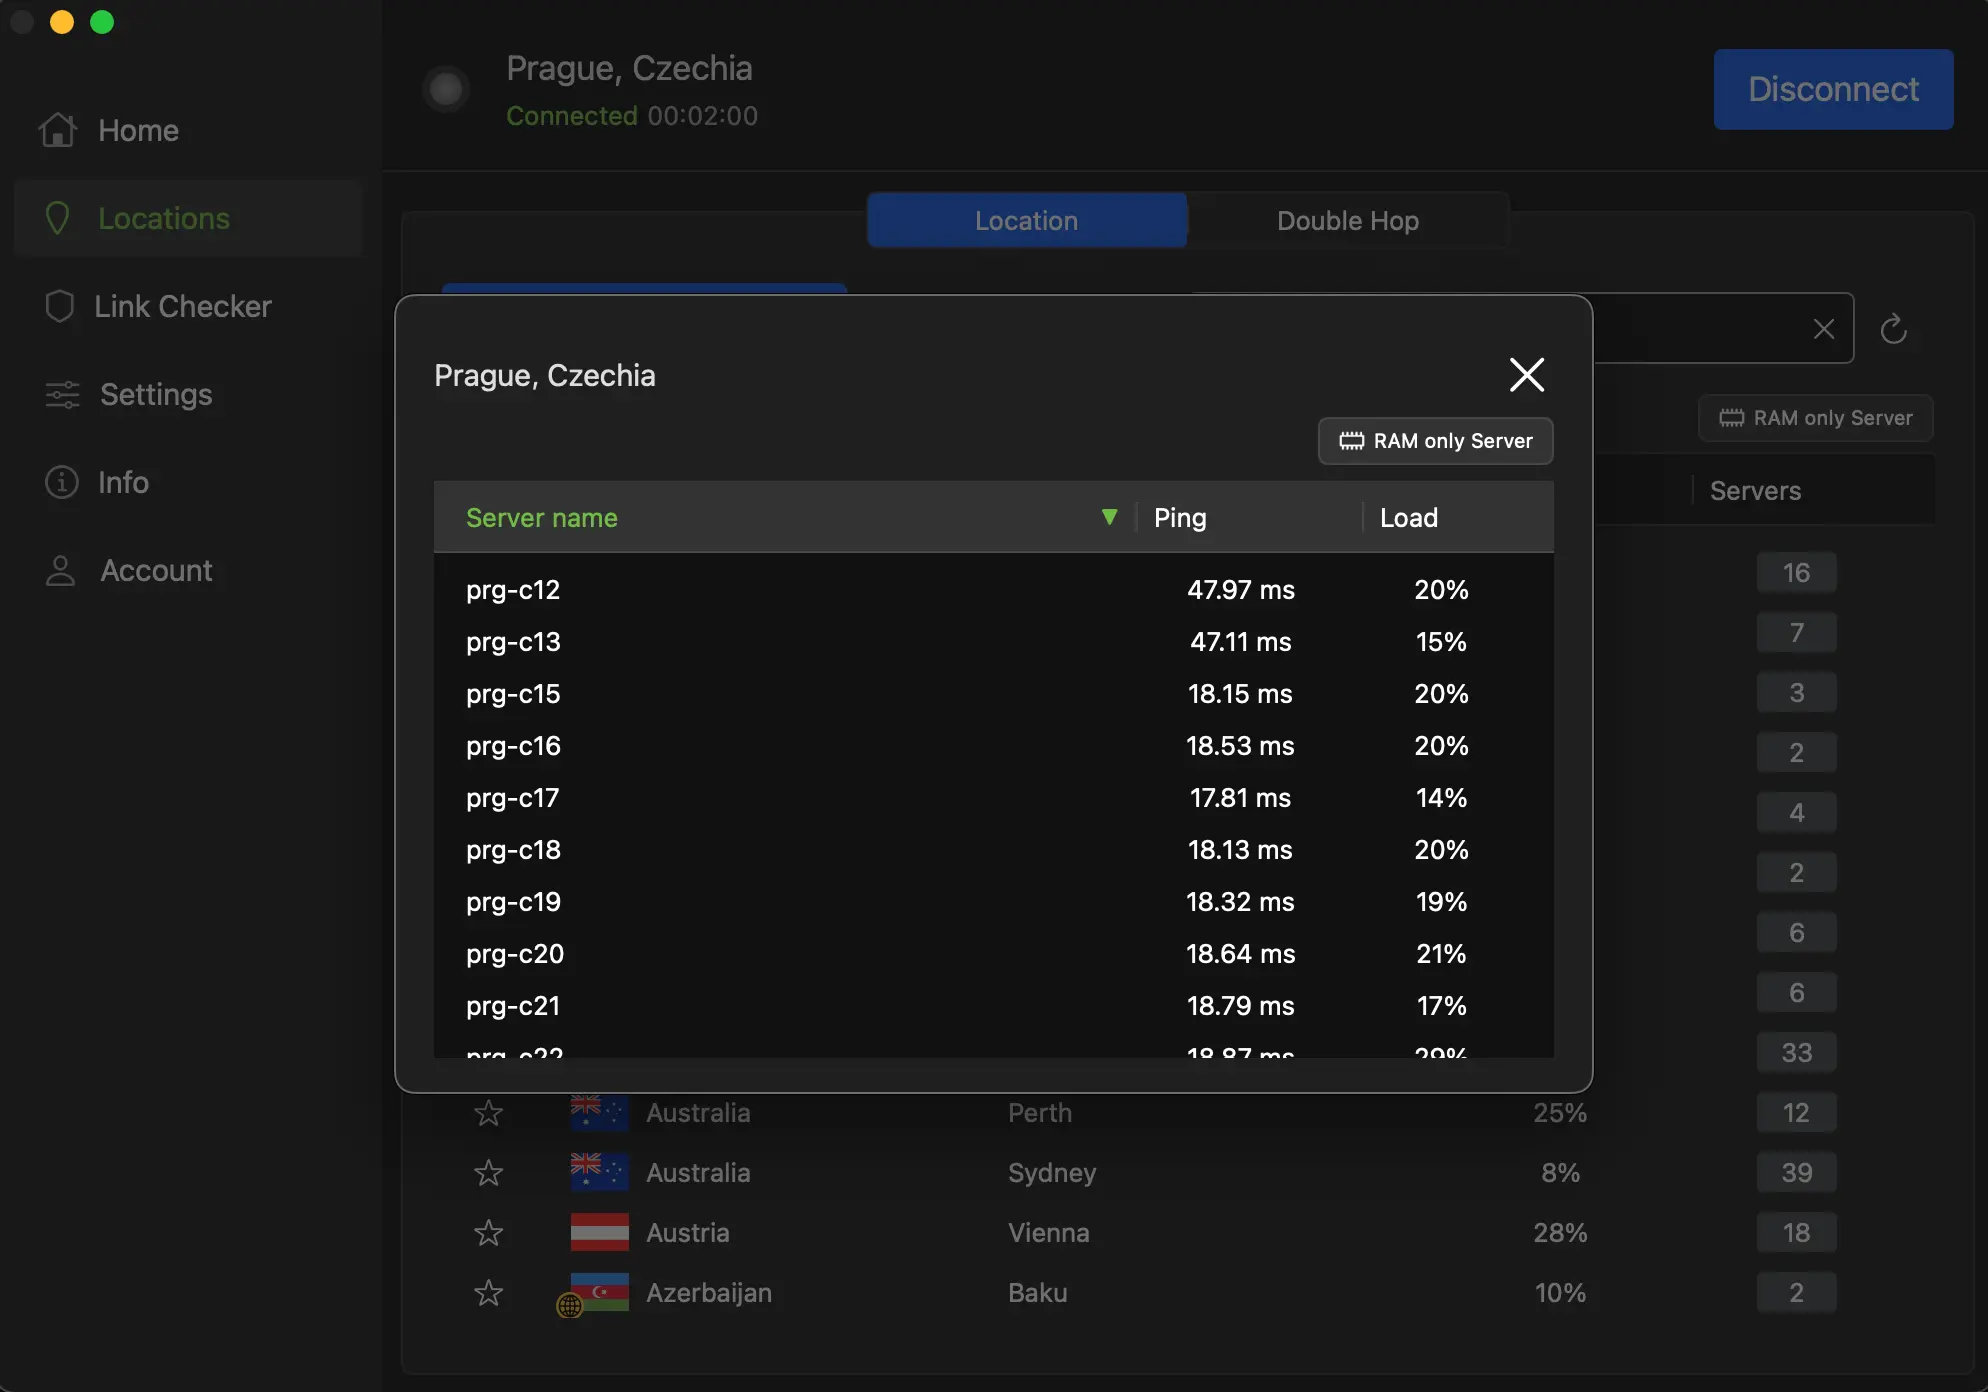The image size is (1988, 1392).
Task: Switch to the Double Hop tab
Action: click(x=1347, y=221)
